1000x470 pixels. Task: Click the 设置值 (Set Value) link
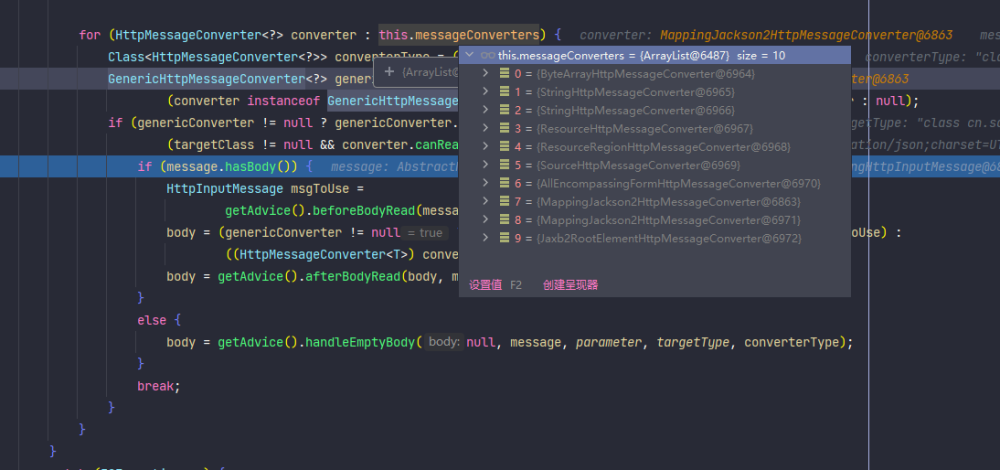pos(486,285)
